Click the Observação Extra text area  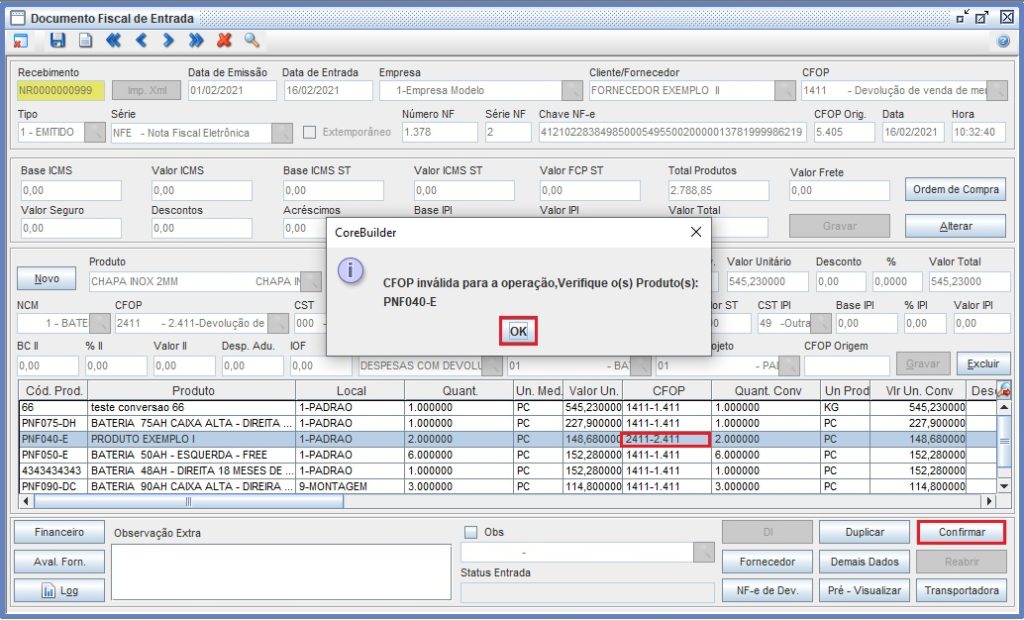(x=281, y=572)
